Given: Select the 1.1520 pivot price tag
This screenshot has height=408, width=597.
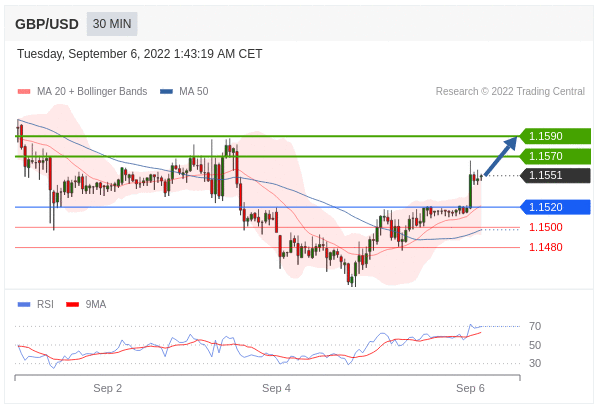Looking at the screenshot, I should coord(555,207).
